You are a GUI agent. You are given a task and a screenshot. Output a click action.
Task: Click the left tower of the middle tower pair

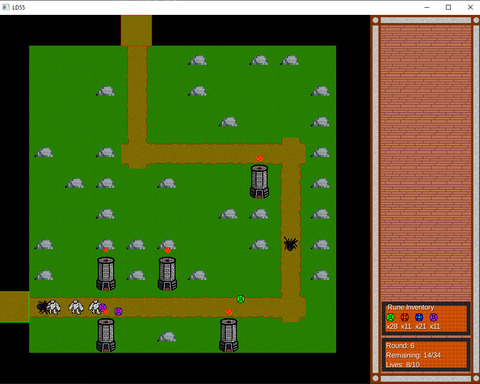[x=106, y=273]
